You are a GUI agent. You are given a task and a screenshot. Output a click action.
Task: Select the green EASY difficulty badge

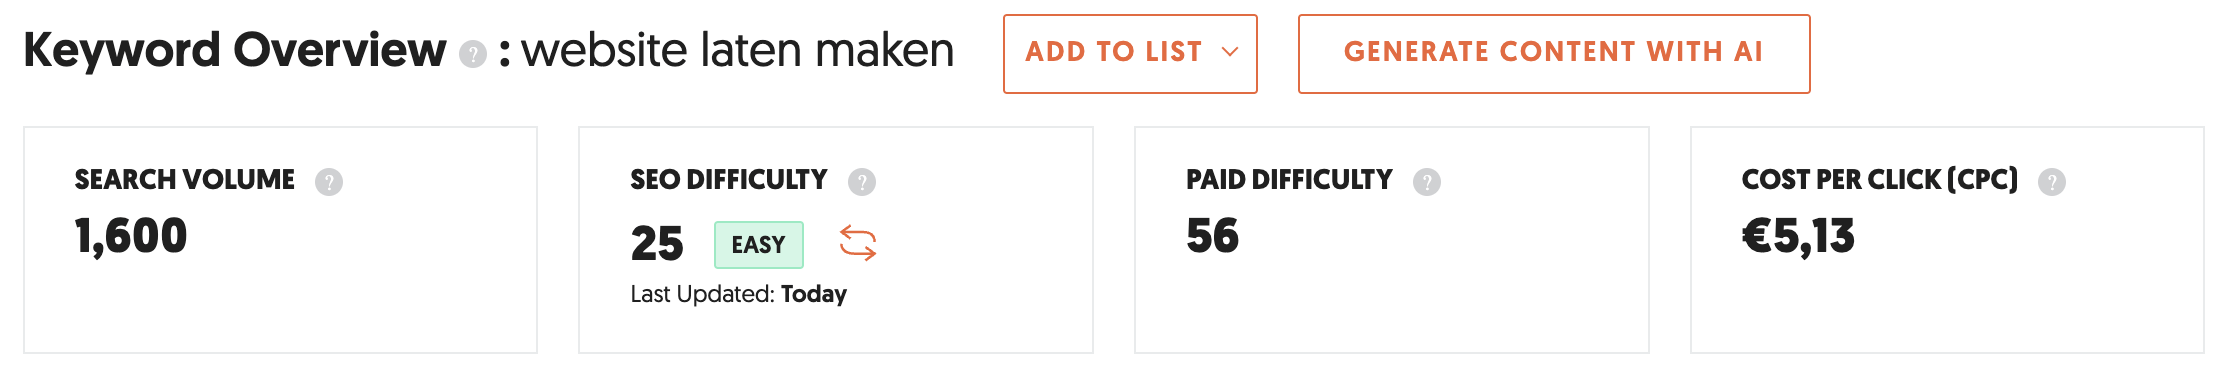pos(759,245)
